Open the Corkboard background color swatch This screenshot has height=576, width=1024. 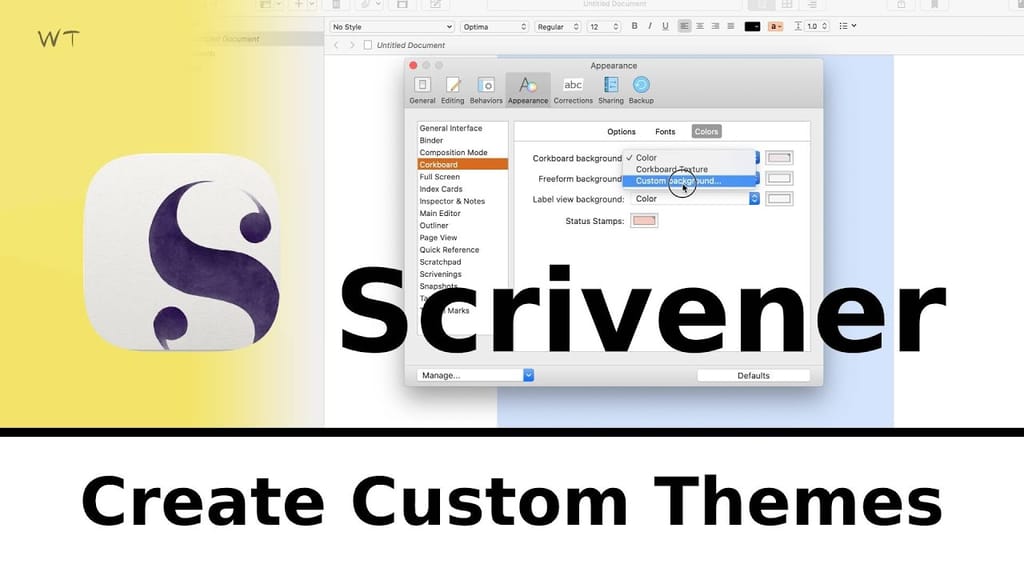point(779,157)
